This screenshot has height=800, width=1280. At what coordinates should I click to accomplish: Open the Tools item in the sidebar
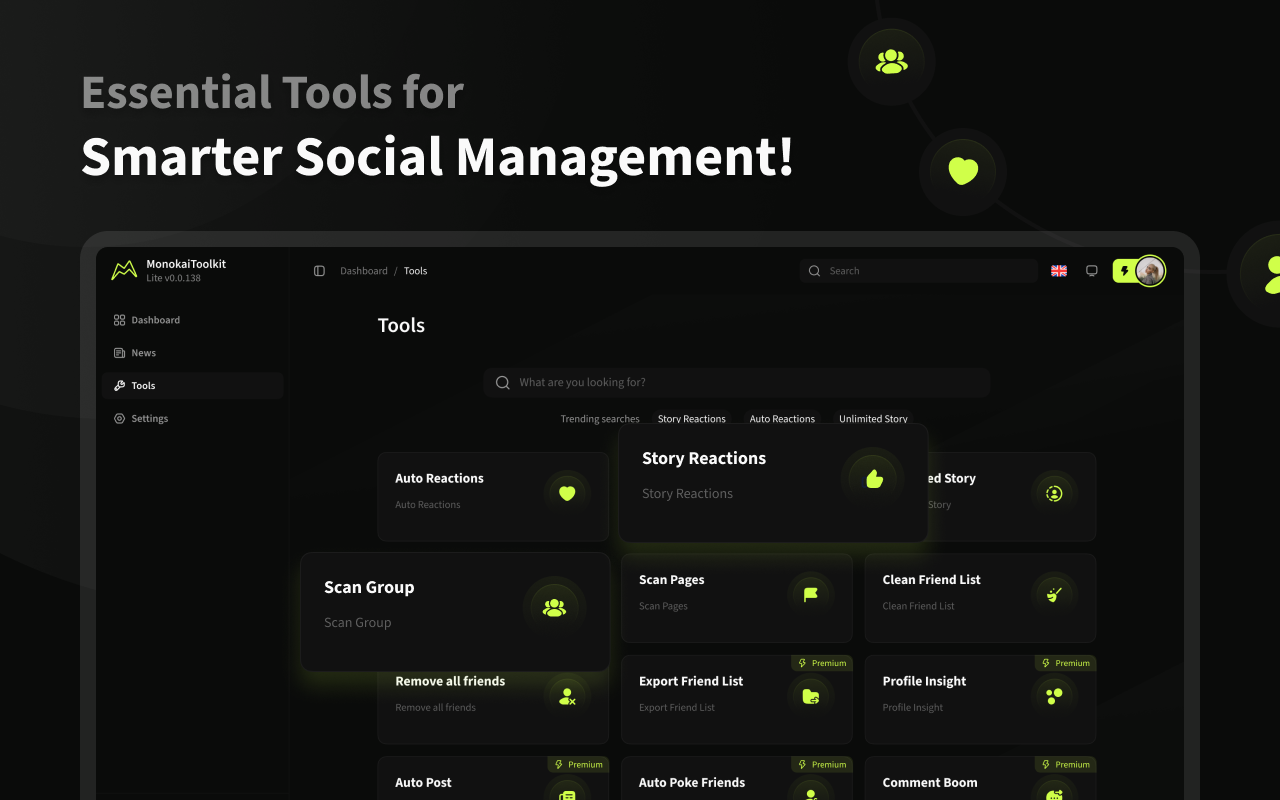[193, 386]
